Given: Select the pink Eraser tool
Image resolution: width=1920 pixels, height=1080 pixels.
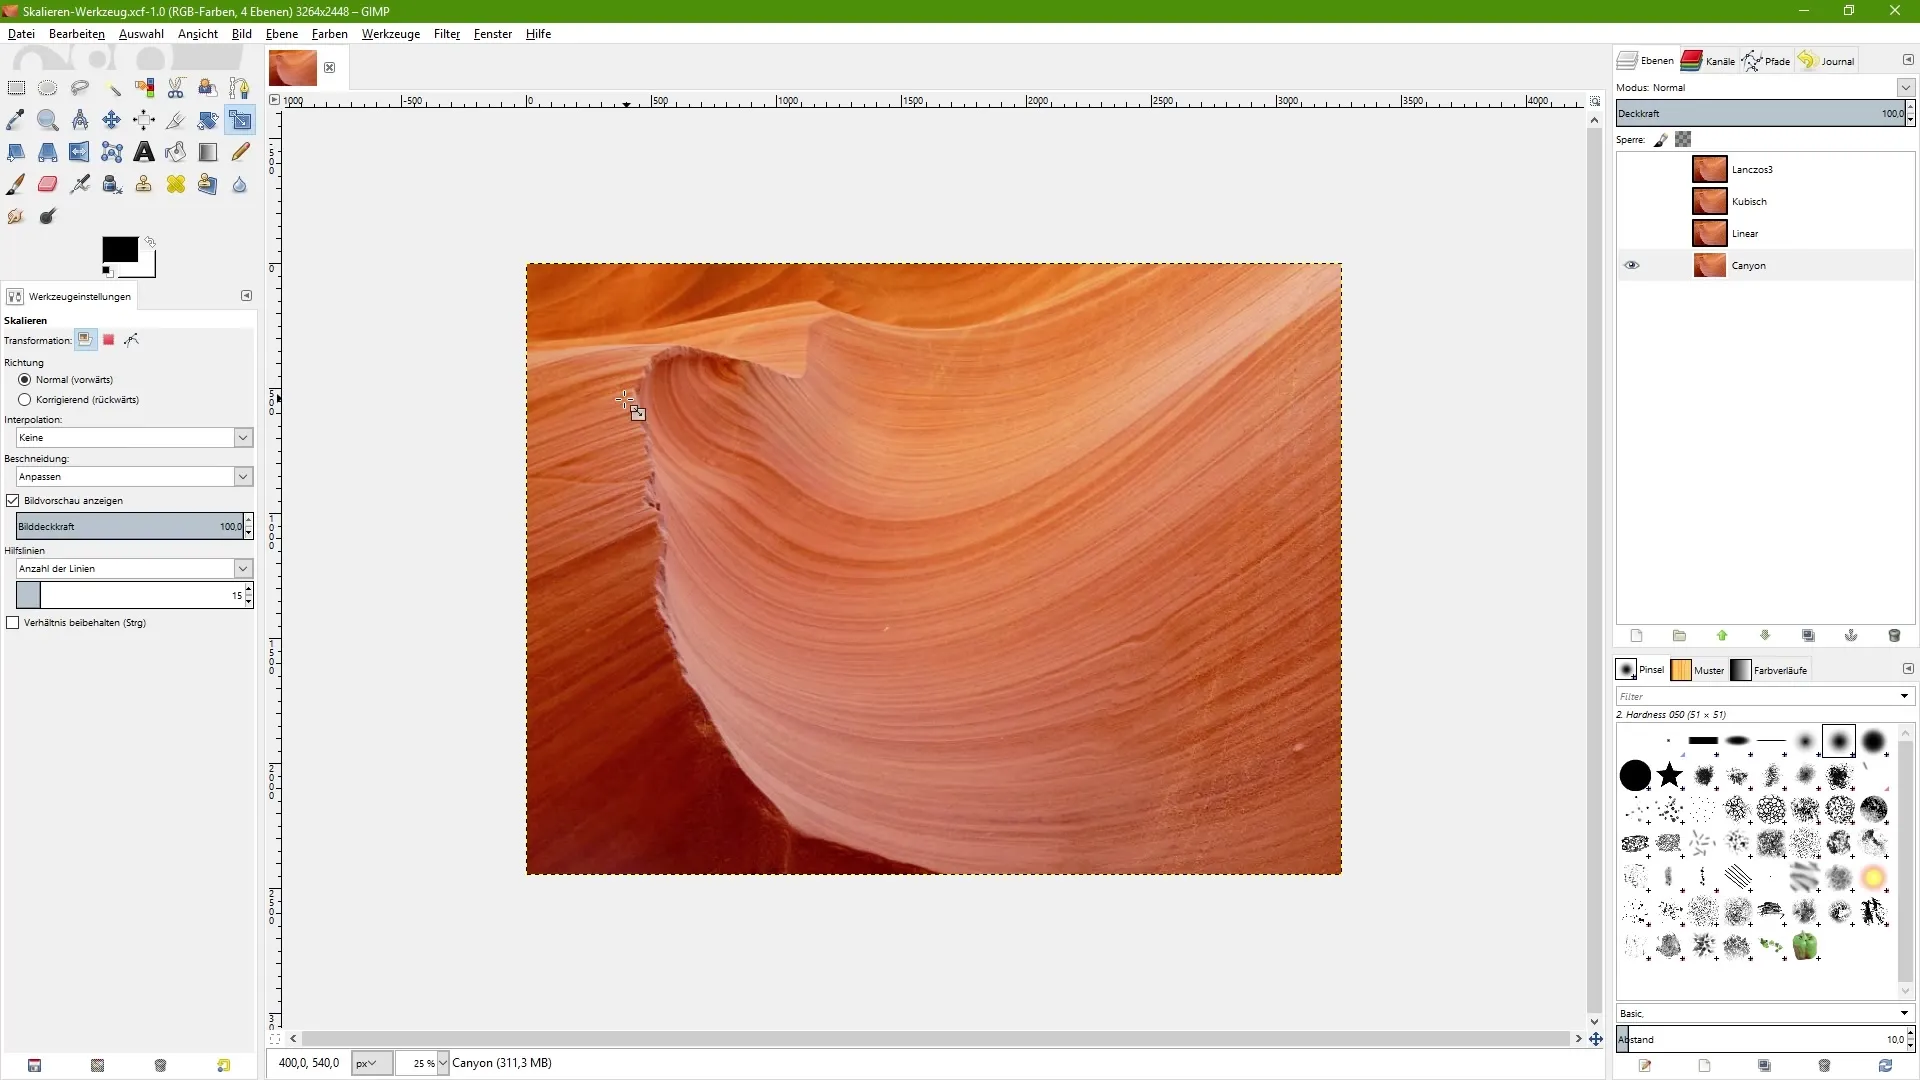Looking at the screenshot, I should pyautogui.click(x=48, y=184).
